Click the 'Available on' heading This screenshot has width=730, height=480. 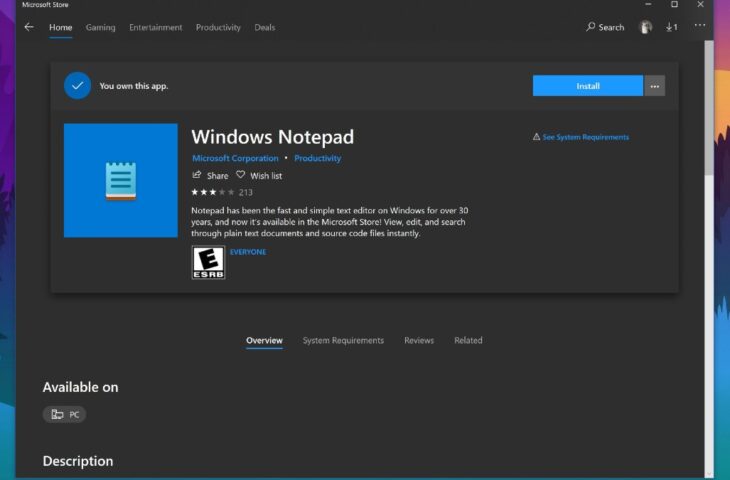pyautogui.click(x=81, y=387)
